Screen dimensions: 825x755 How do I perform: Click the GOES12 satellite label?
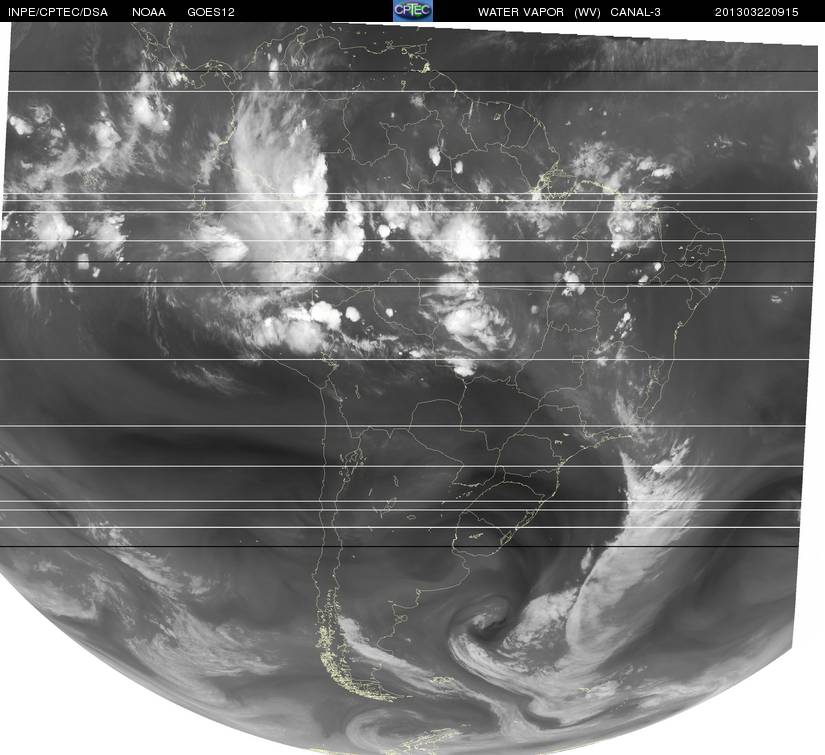coord(211,12)
